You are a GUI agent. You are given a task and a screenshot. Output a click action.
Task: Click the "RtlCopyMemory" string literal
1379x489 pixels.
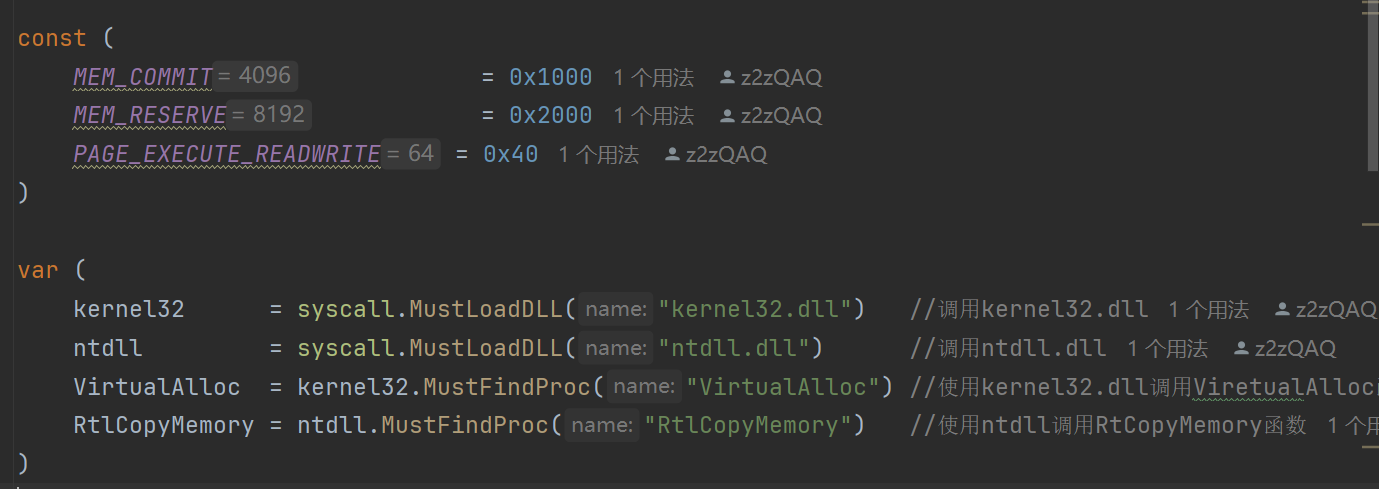pos(754,425)
